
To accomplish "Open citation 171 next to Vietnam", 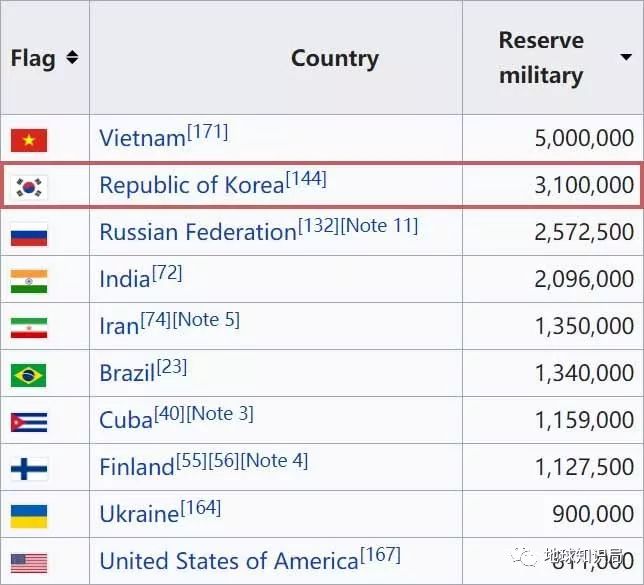I will pyautogui.click(x=208, y=131).
